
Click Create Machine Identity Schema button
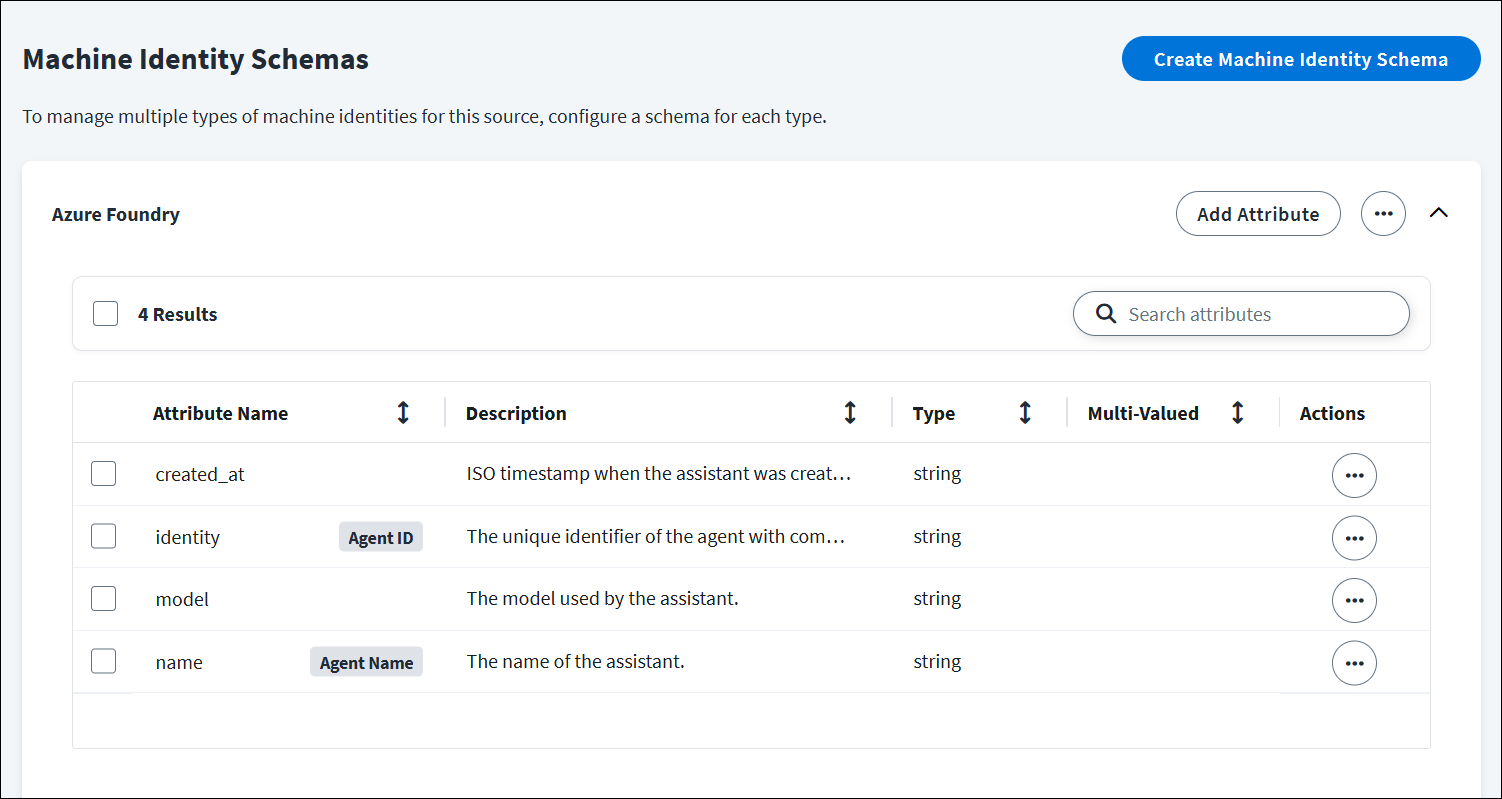pyautogui.click(x=1300, y=59)
